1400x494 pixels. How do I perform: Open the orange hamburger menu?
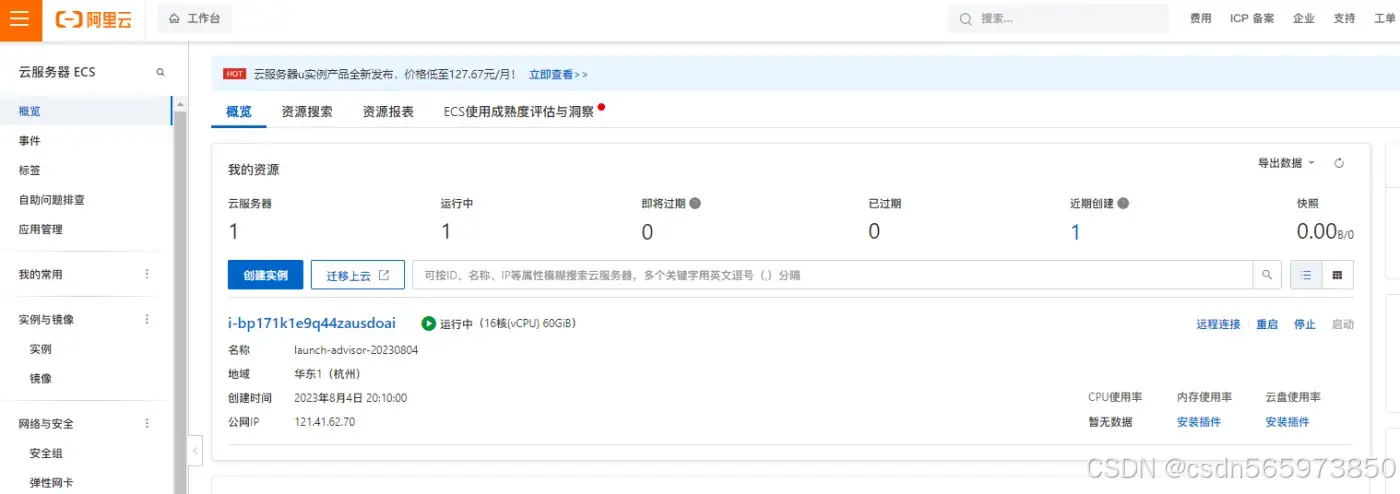point(20,19)
